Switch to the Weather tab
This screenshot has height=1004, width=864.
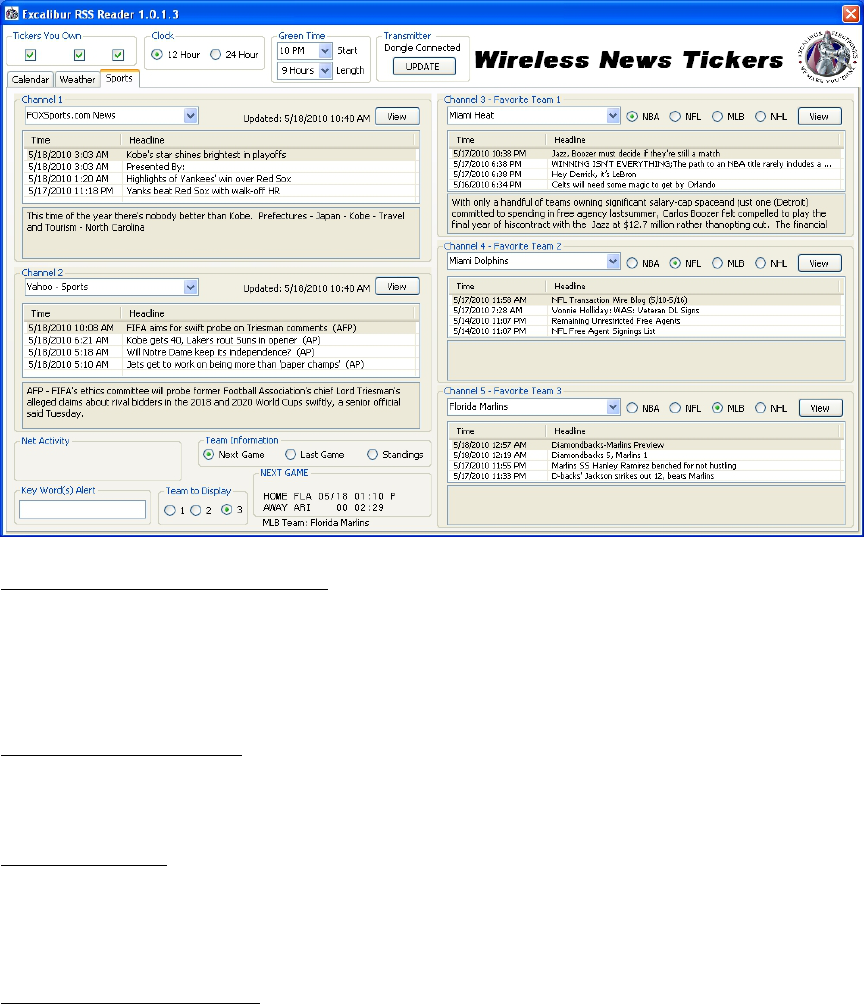77,79
